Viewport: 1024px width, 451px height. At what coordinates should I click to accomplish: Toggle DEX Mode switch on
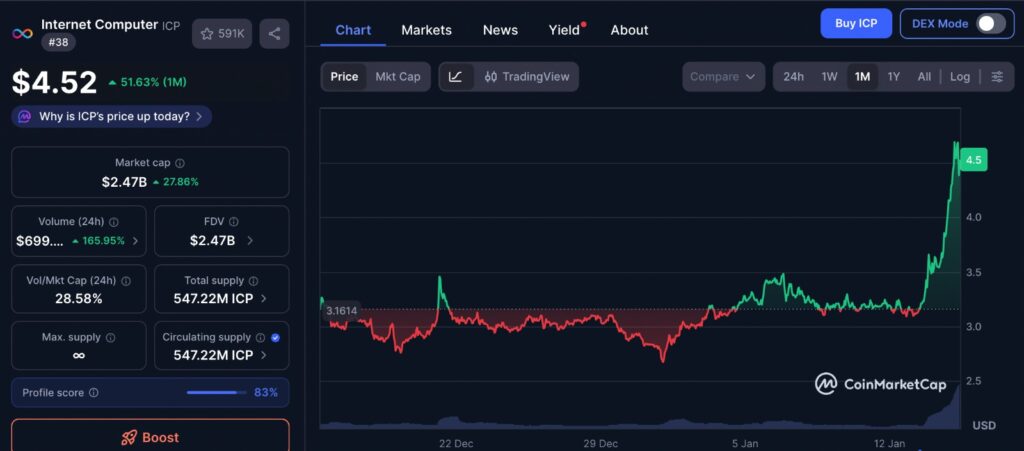tap(991, 24)
